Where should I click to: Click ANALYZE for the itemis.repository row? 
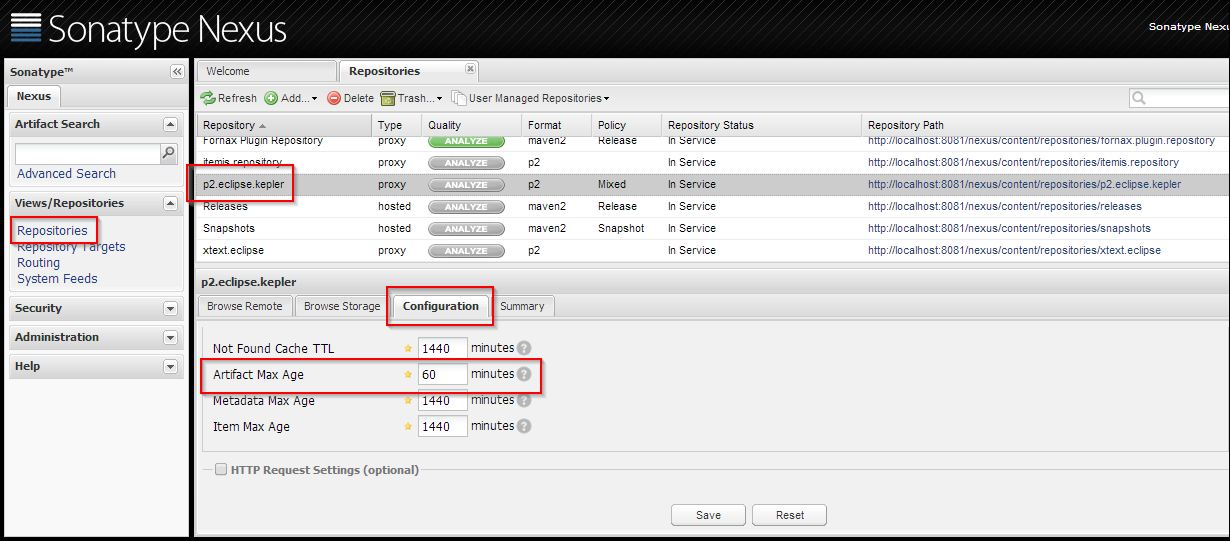[x=466, y=163]
